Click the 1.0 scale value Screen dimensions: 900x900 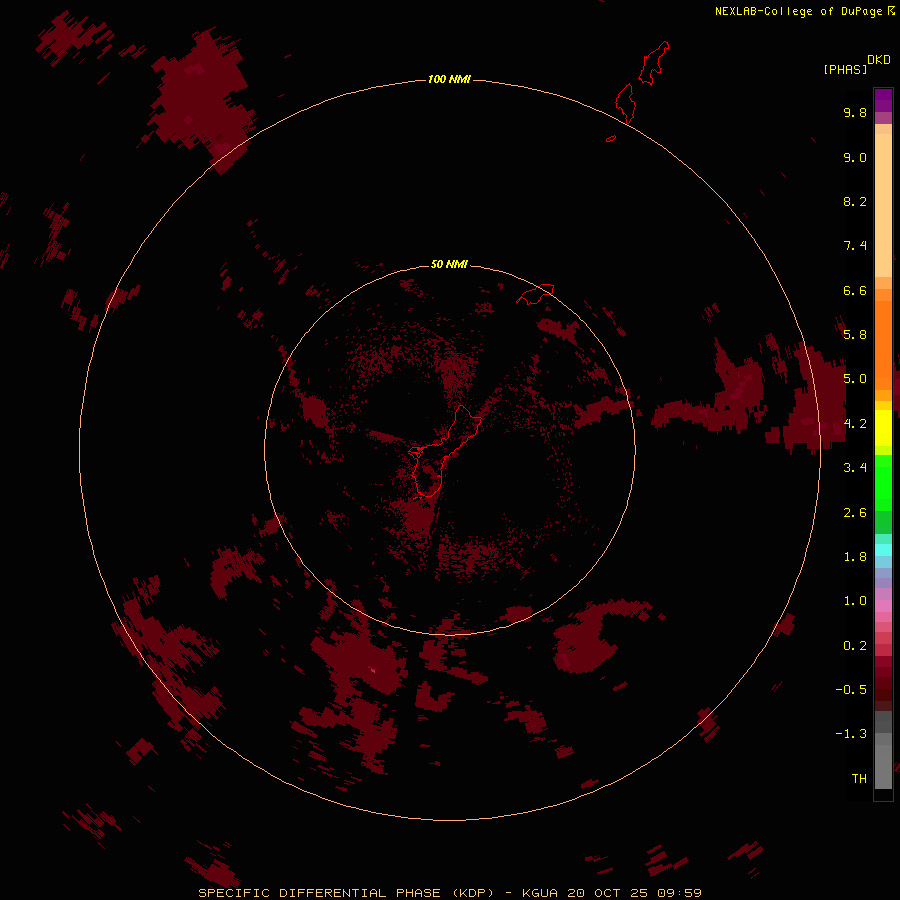(855, 601)
